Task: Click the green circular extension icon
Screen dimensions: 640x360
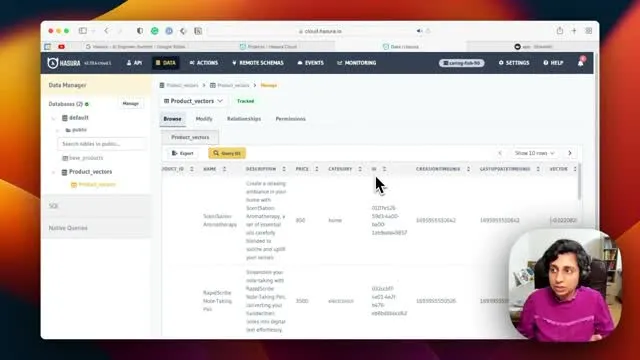Action: (155, 31)
